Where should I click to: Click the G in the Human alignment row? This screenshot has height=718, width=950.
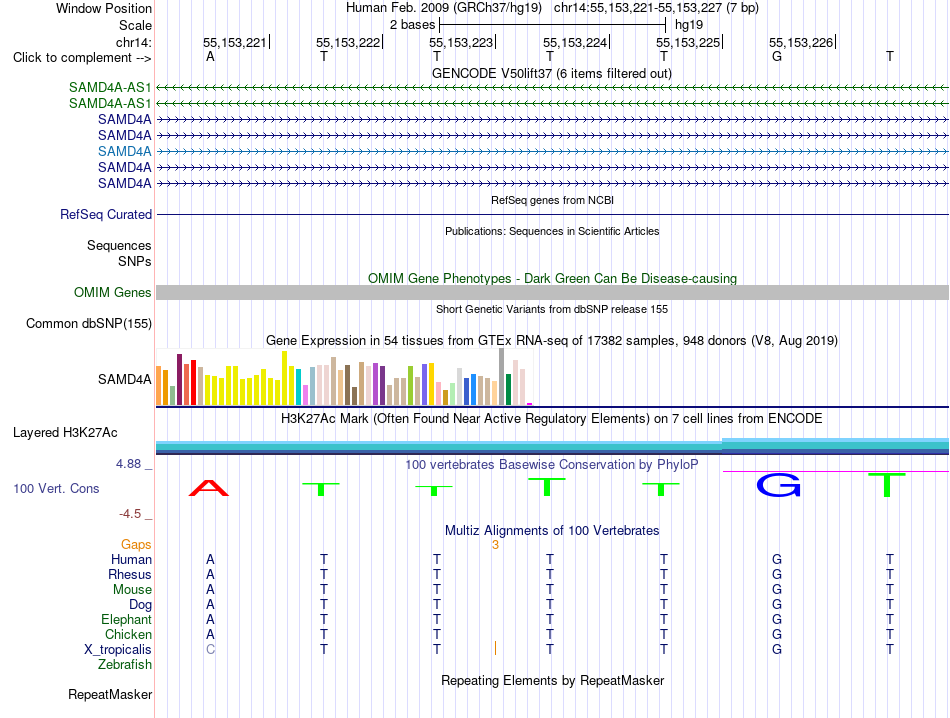777,559
